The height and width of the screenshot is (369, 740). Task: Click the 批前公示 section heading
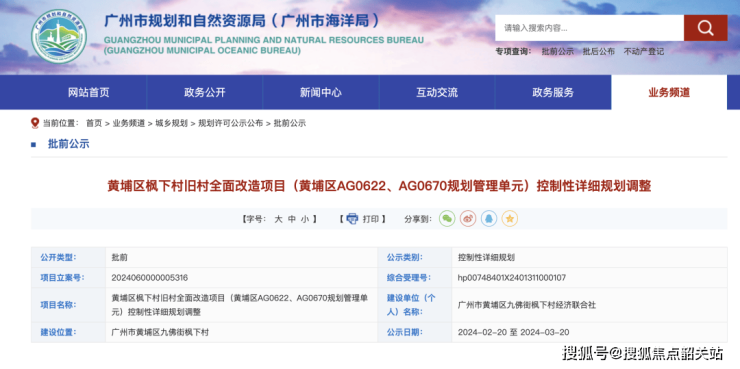coord(68,144)
